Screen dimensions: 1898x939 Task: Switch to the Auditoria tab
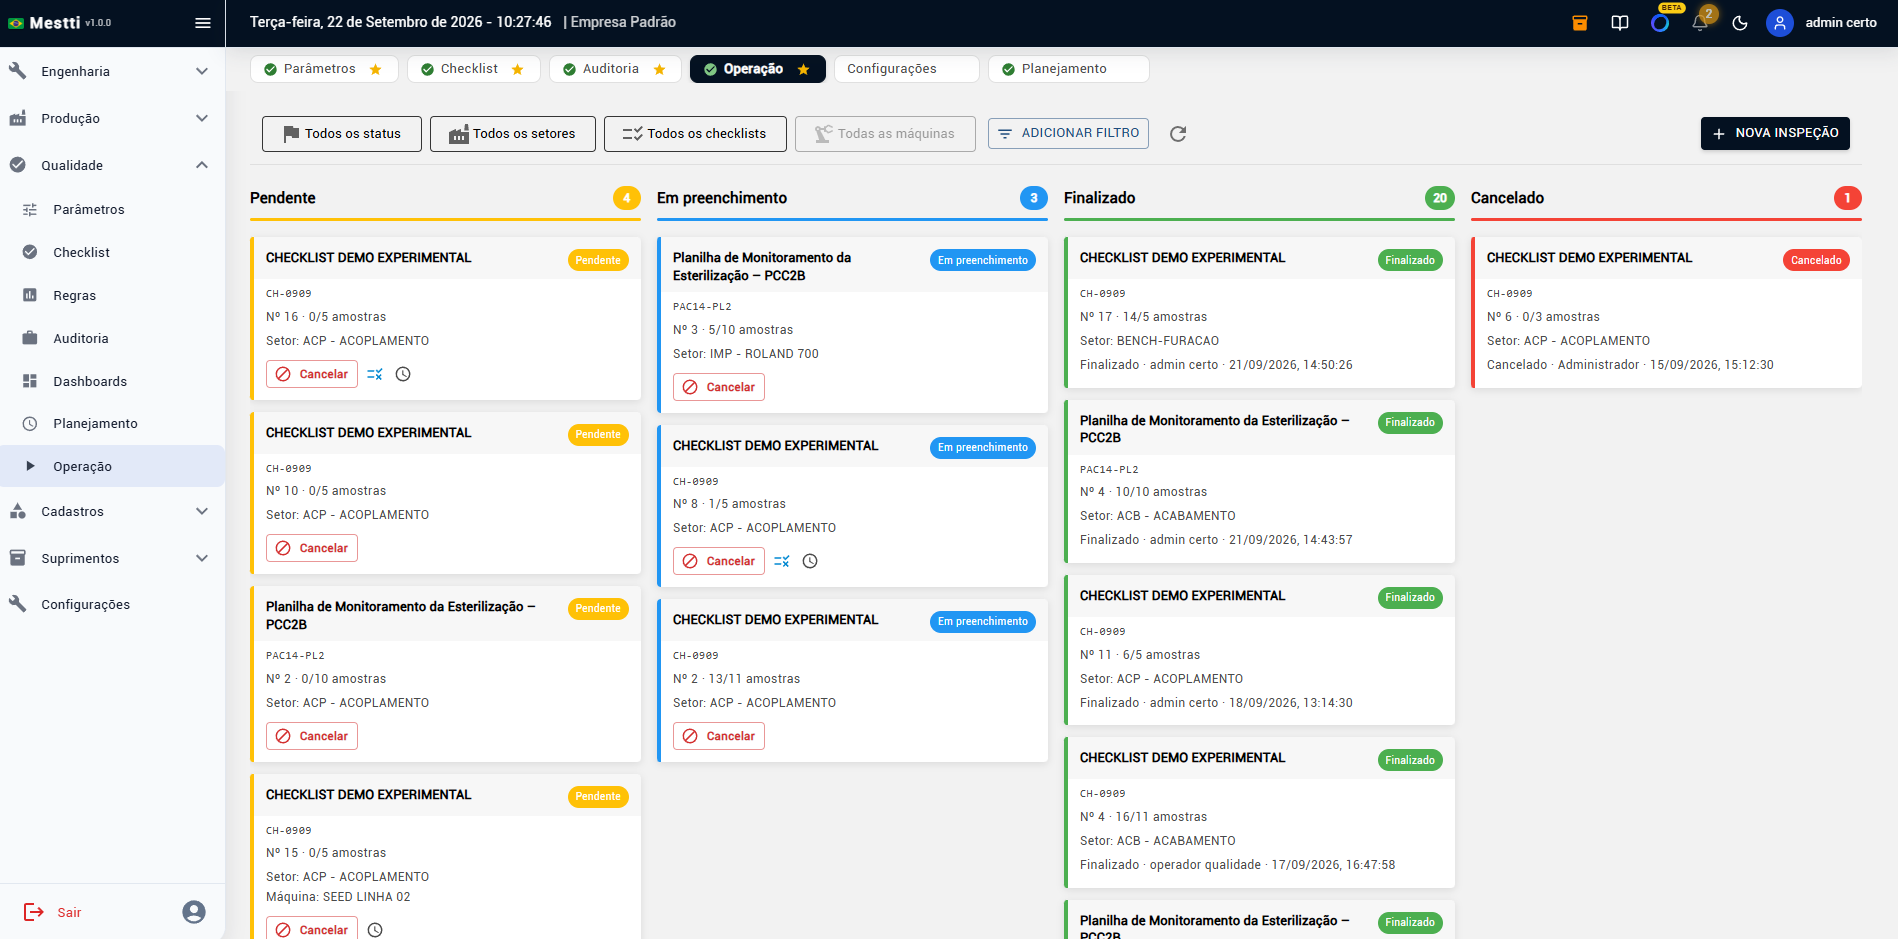[615, 69]
